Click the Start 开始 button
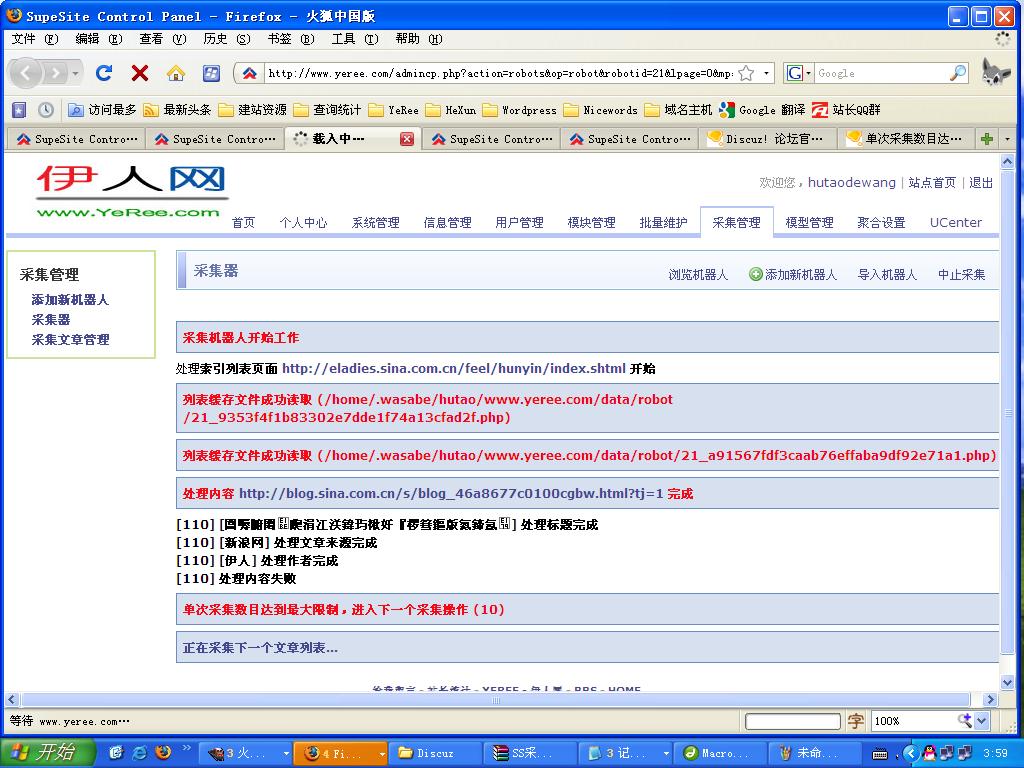This screenshot has height=768, width=1024. tap(47, 752)
